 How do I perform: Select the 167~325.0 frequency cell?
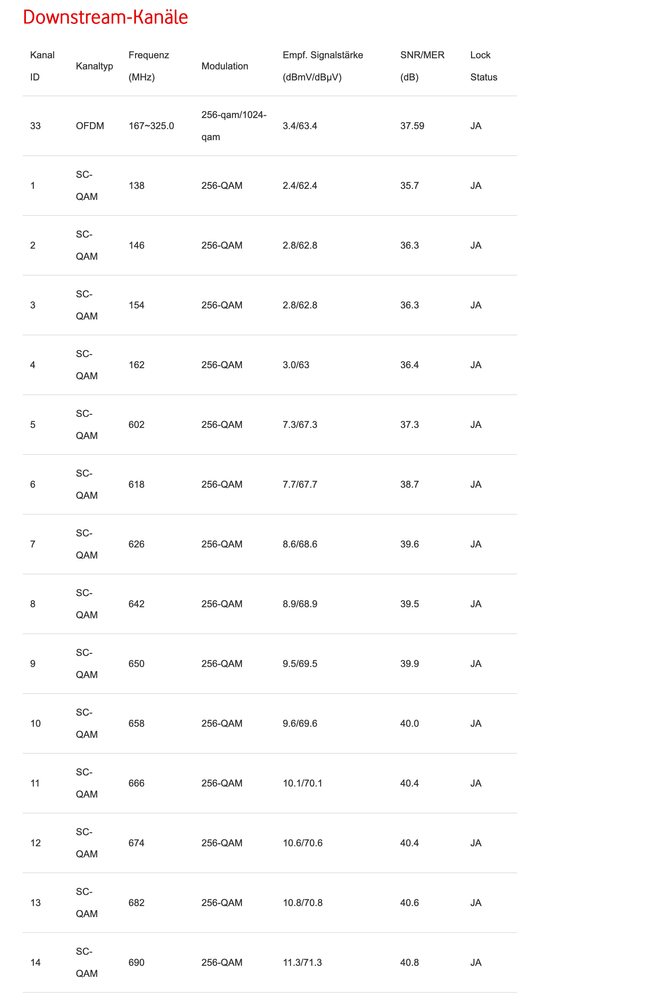151,126
